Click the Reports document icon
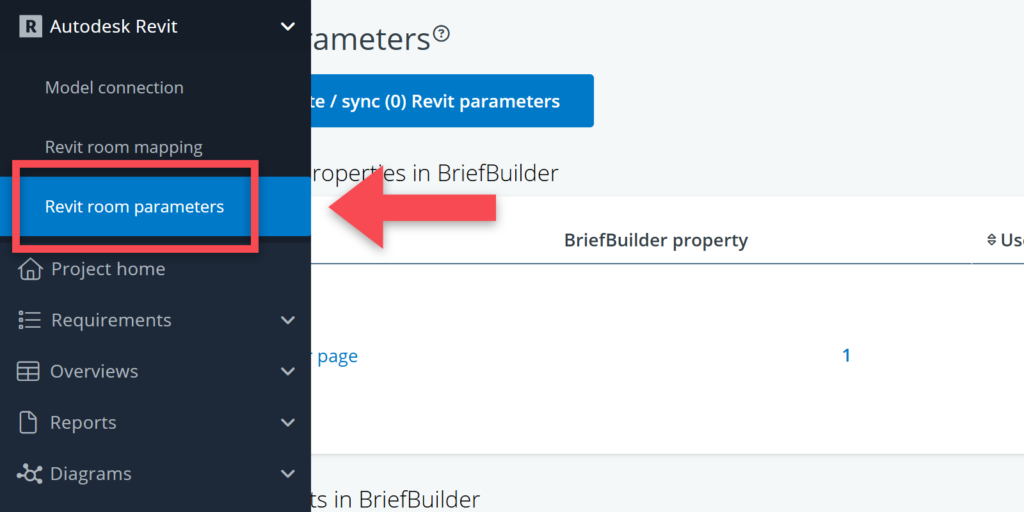The width and height of the screenshot is (1024, 512). [30, 423]
